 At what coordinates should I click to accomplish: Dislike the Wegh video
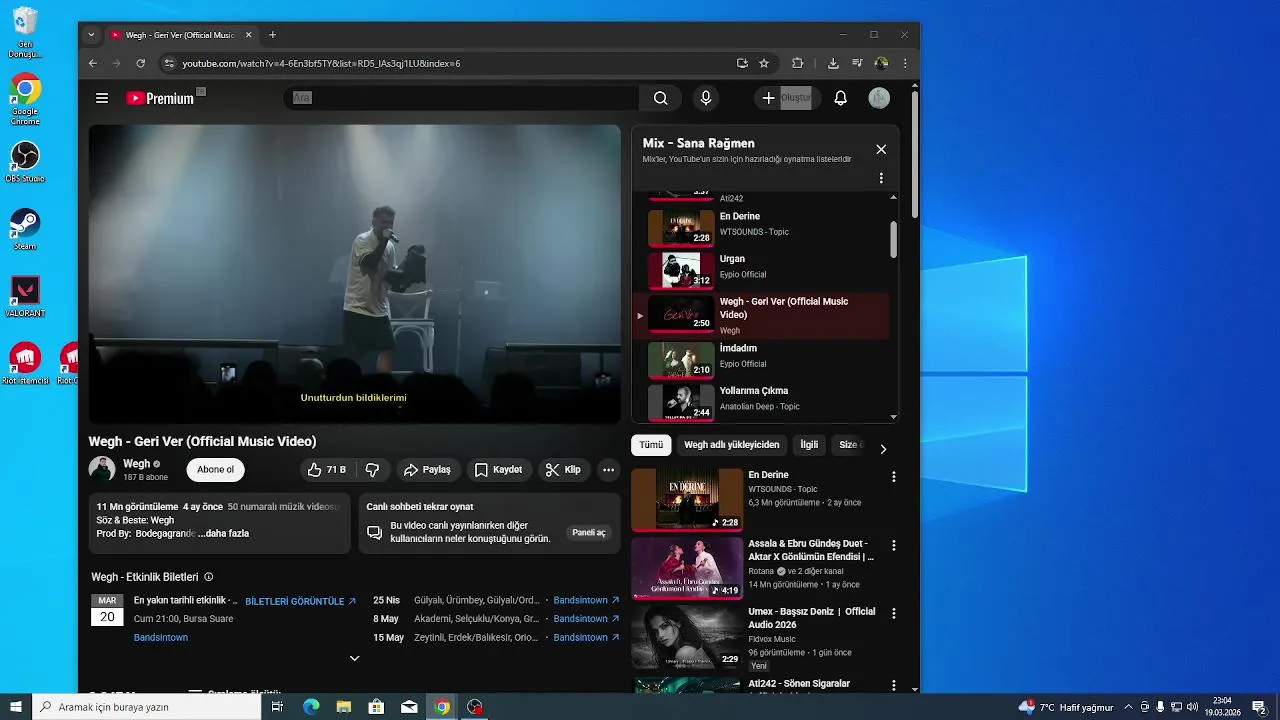click(x=372, y=470)
